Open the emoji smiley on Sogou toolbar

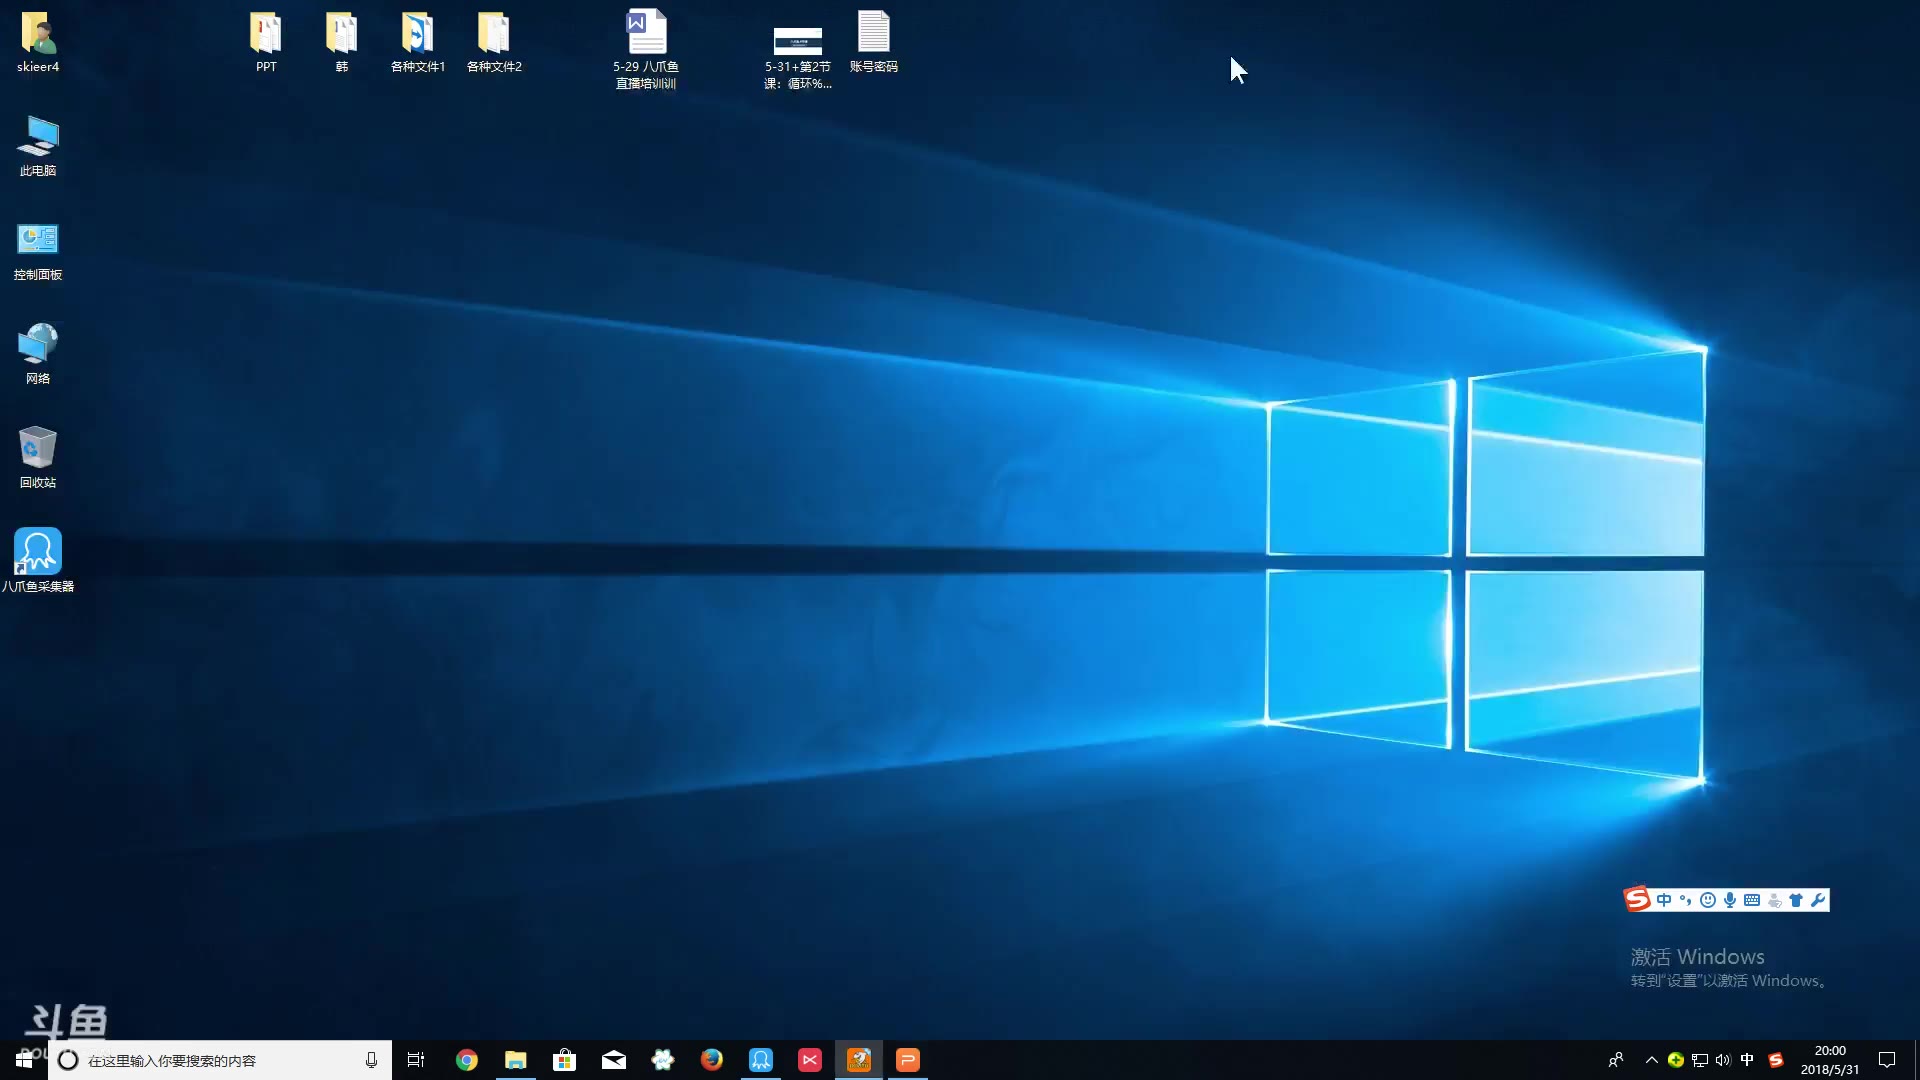coord(1708,900)
